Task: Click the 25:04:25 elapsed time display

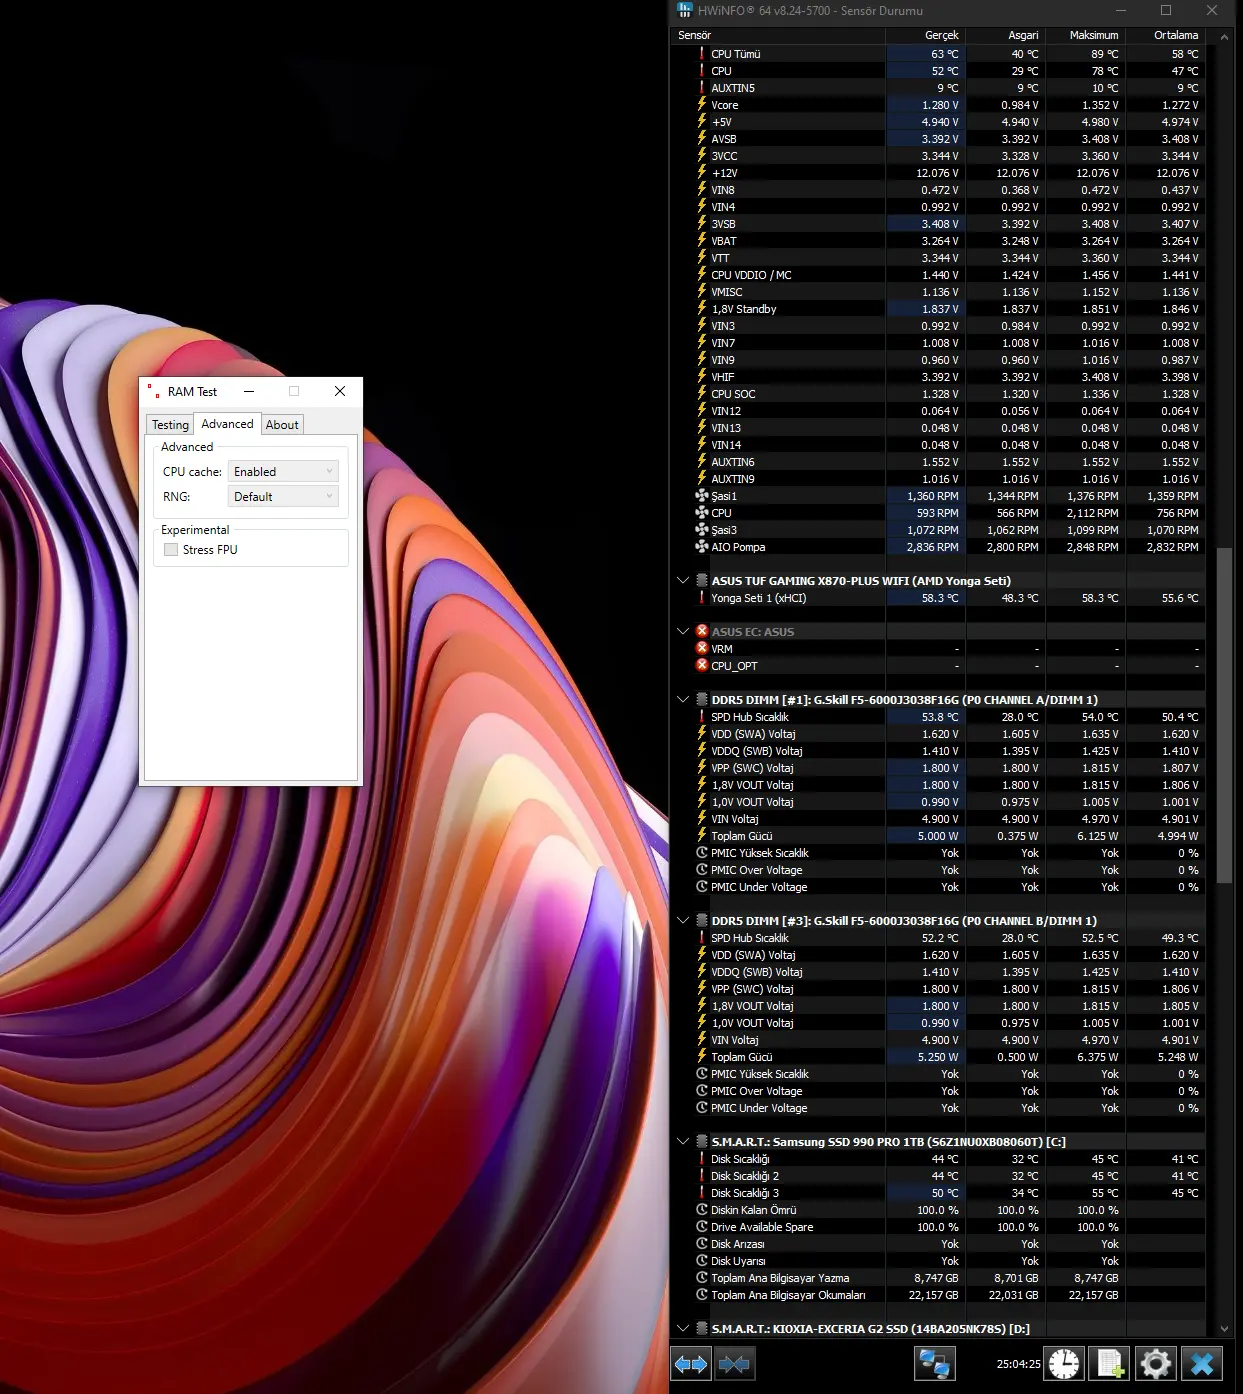Action: coord(1018,1364)
